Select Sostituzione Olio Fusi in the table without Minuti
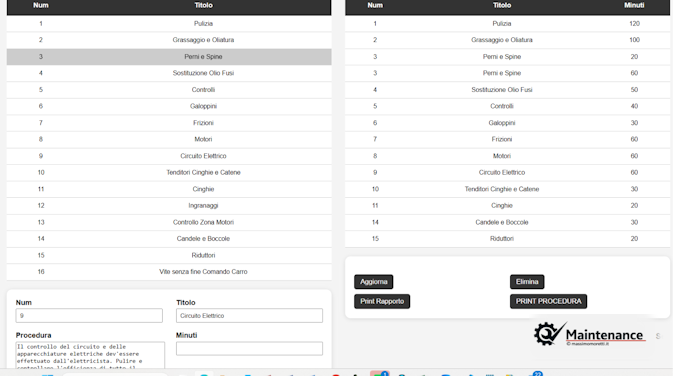This screenshot has height=376, width=673. (169, 73)
